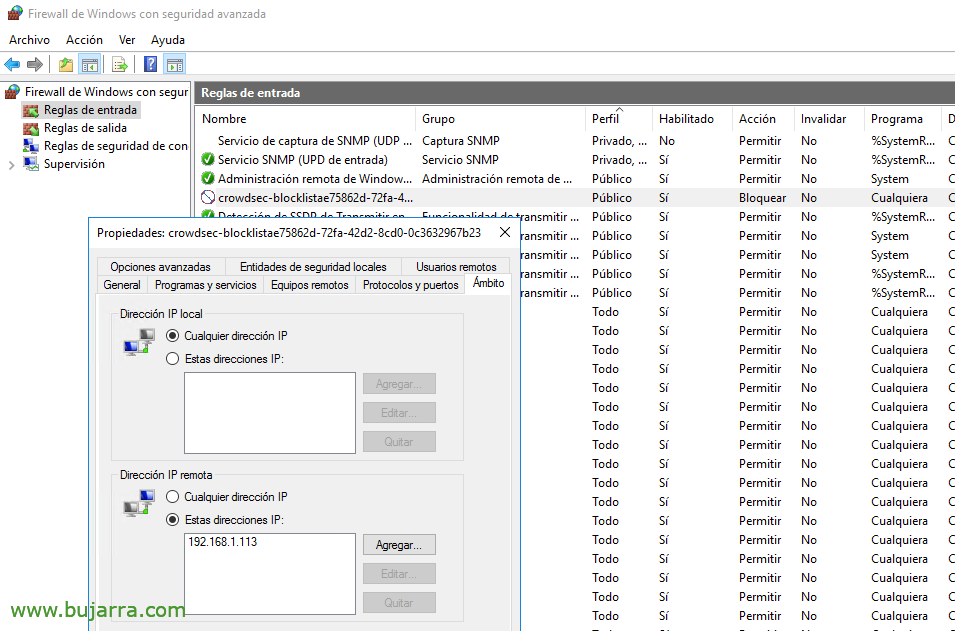Click the Back arrow toolbar icon
Image resolution: width=955 pixels, height=631 pixels.
pos(12,64)
